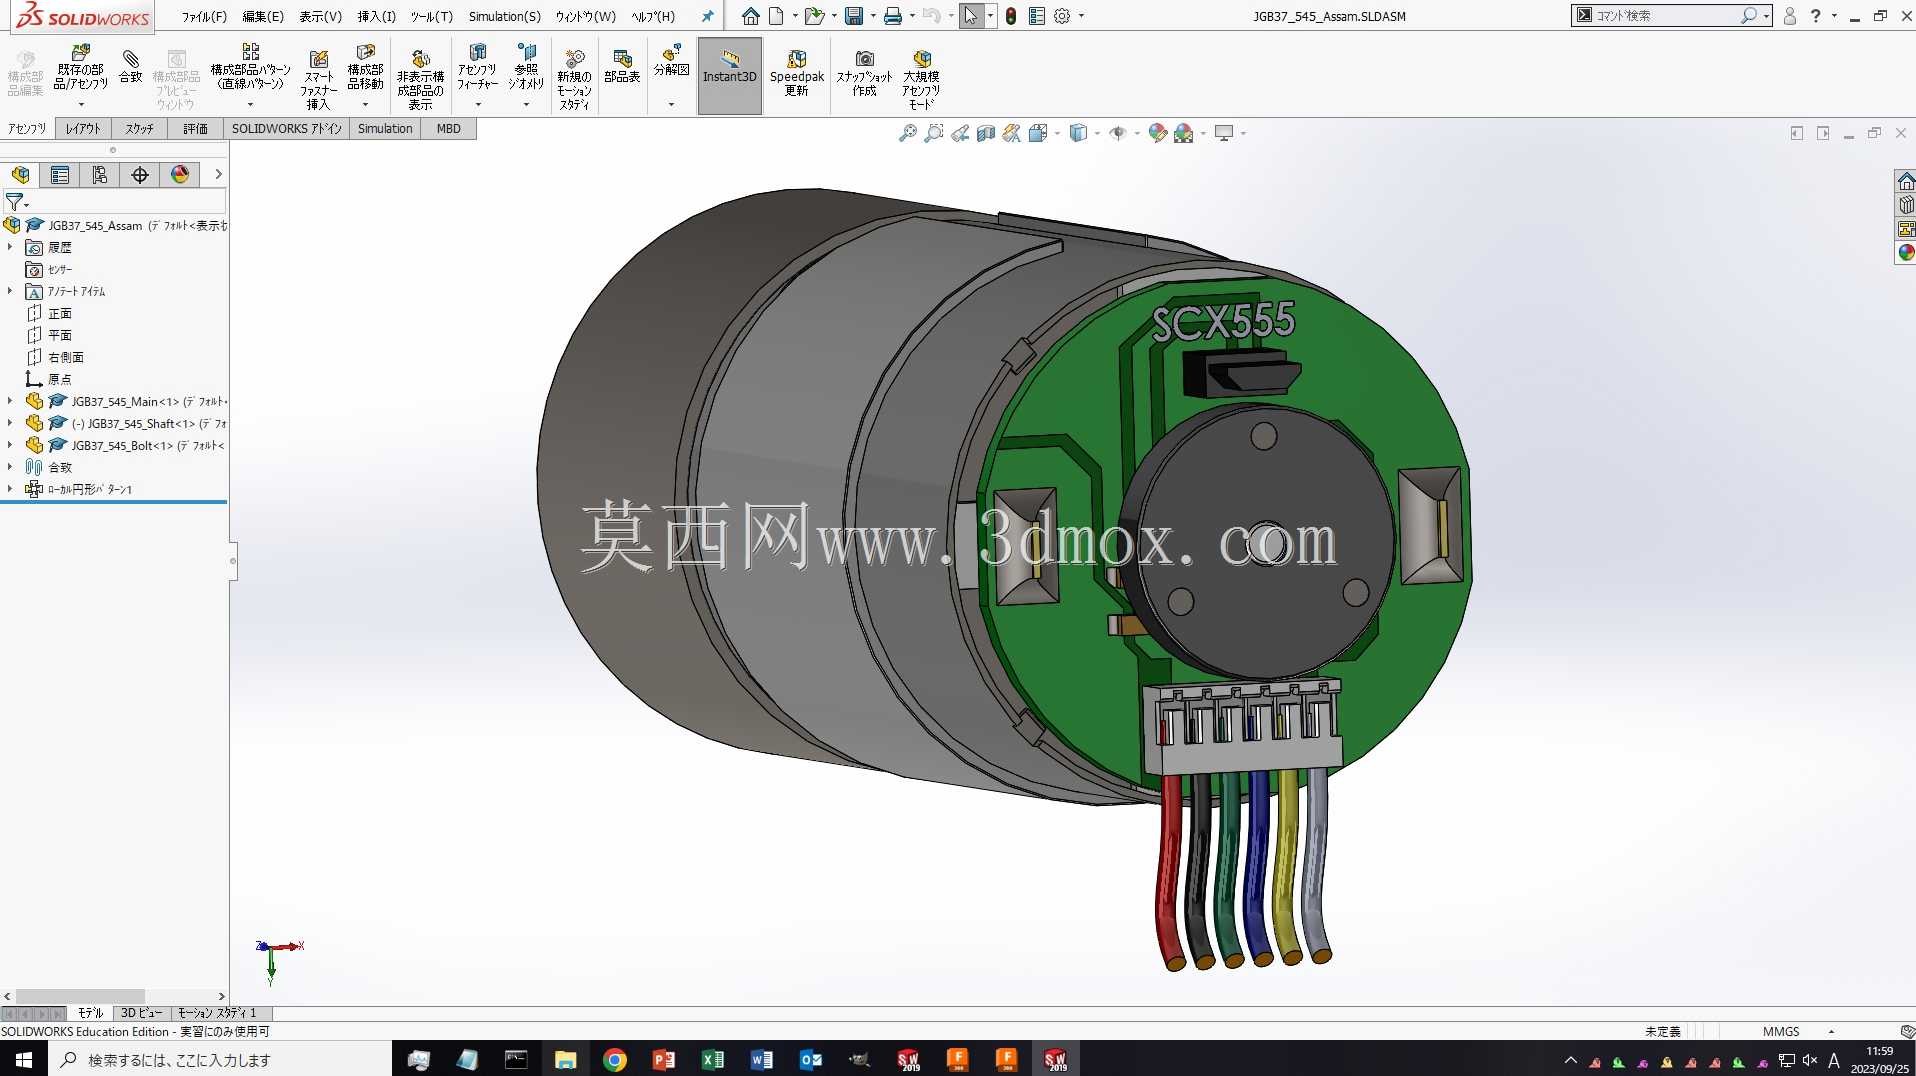Image resolution: width=1916 pixels, height=1076 pixels.
Task: Expand JGB37_545_Main<1> component
Action: point(10,401)
